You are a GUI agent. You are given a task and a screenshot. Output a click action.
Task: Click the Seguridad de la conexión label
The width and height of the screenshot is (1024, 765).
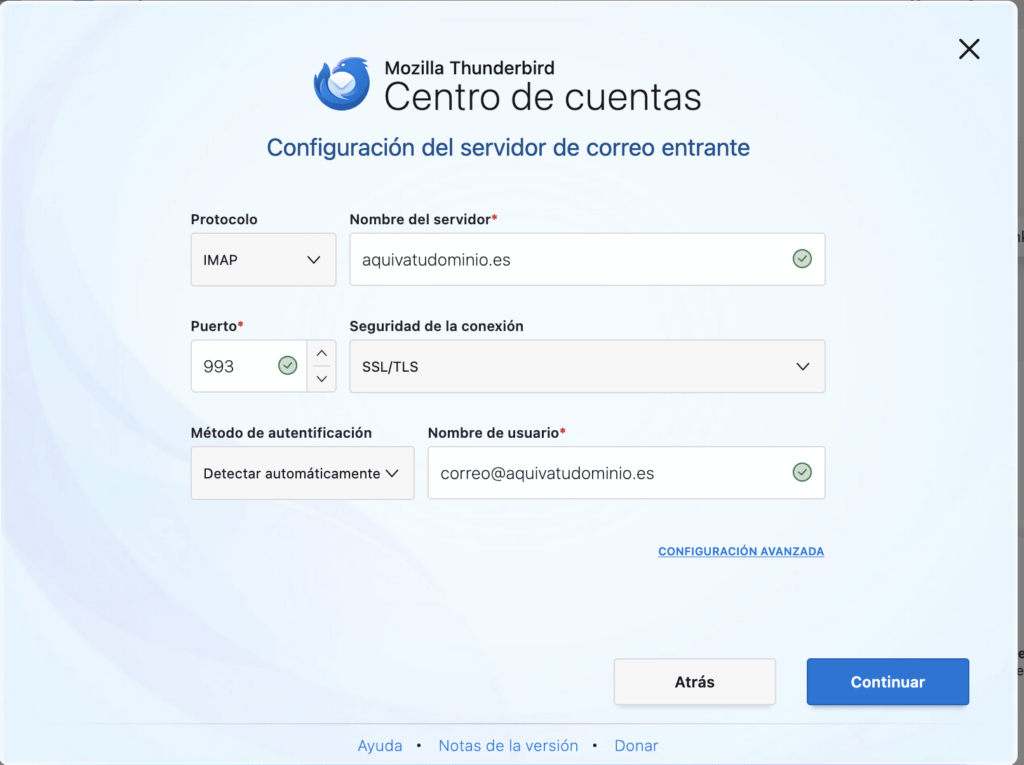[436, 326]
